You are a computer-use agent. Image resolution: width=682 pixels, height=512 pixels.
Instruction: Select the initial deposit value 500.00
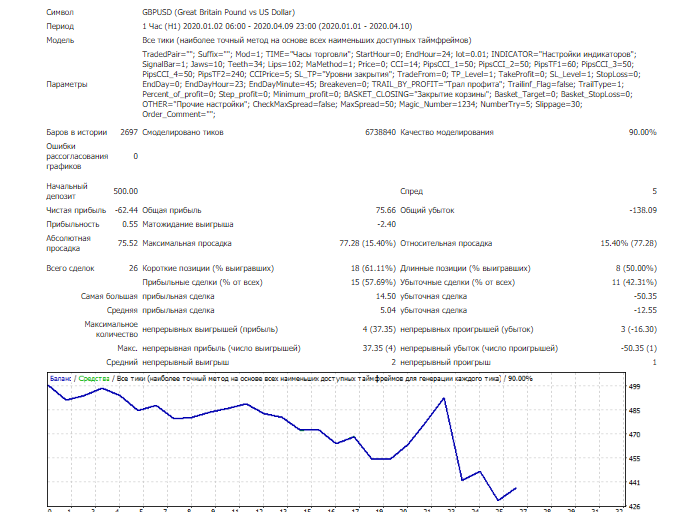point(126,191)
